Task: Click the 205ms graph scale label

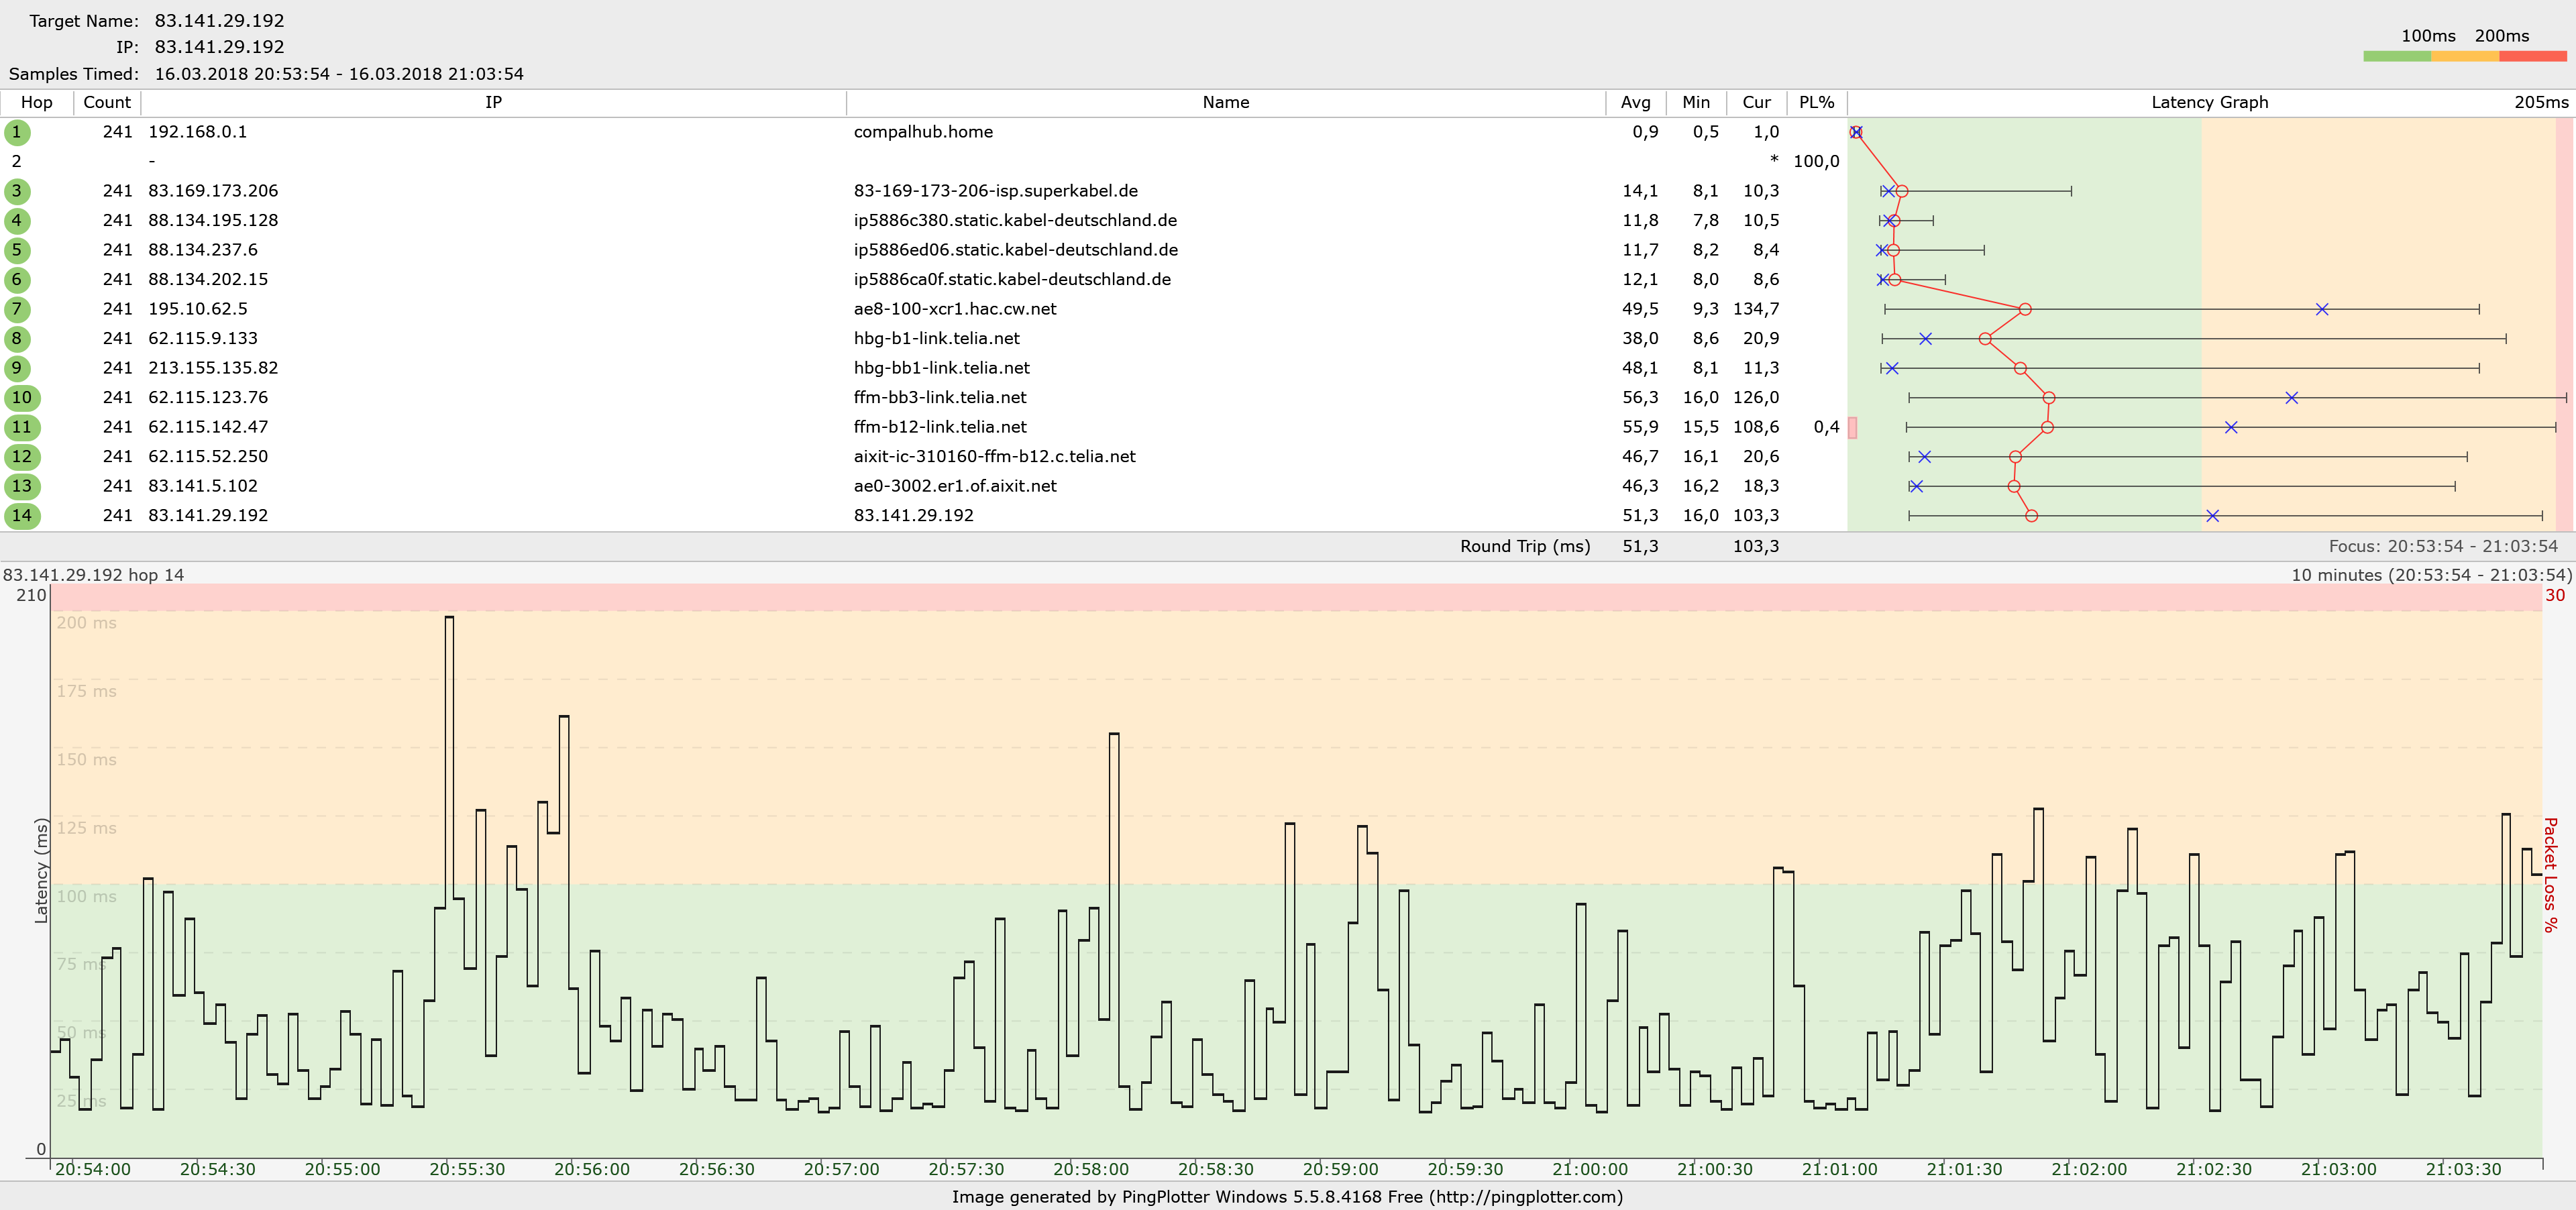Action: coord(2541,102)
